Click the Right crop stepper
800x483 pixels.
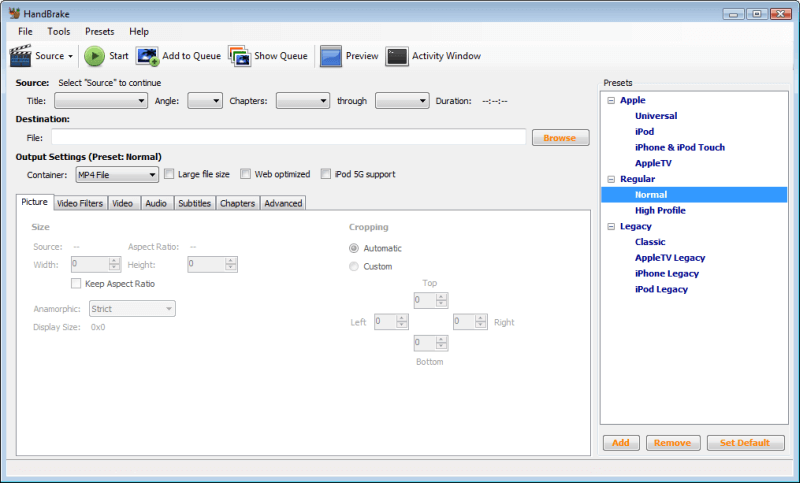point(470,321)
